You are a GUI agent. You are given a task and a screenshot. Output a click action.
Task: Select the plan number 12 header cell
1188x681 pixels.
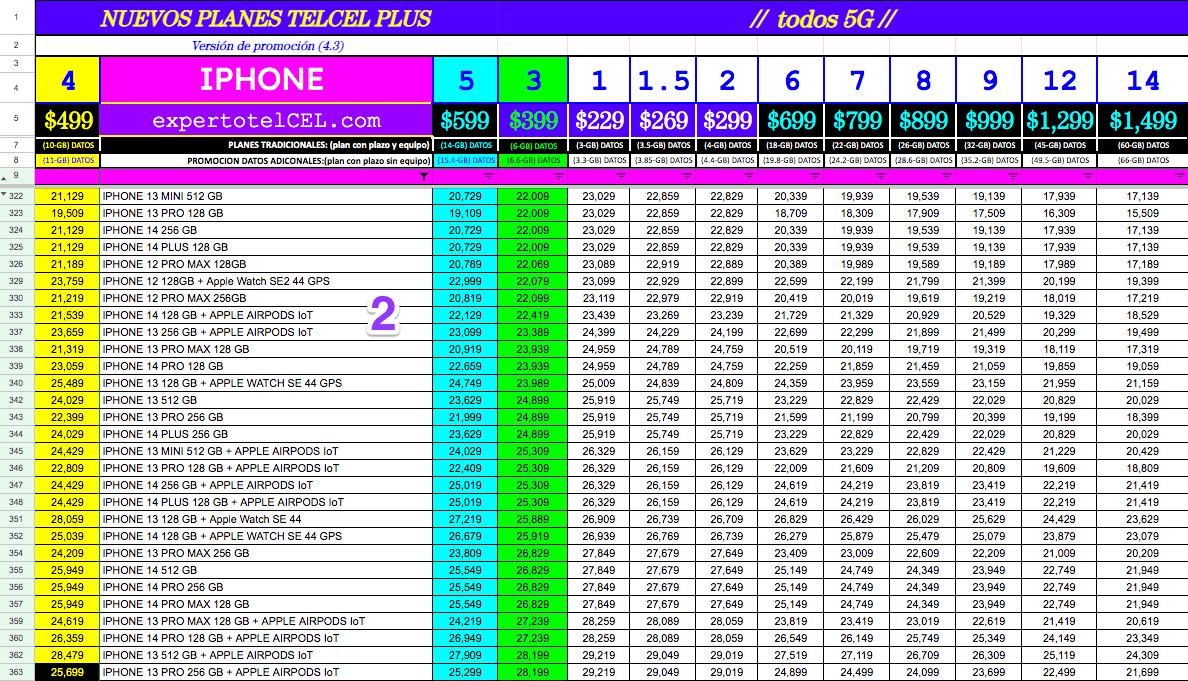click(1059, 80)
